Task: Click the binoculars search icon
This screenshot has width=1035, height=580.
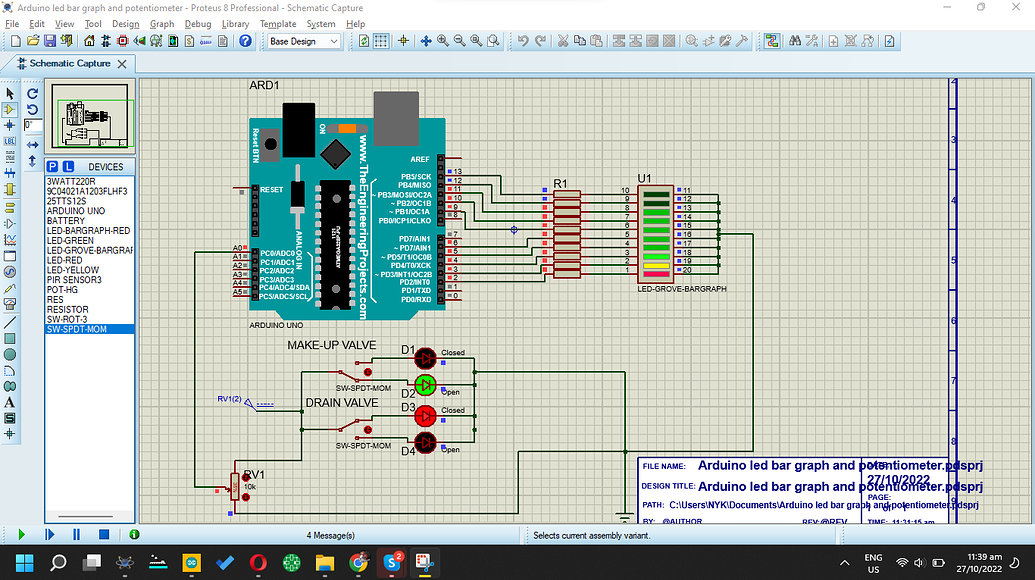Action: (x=795, y=41)
